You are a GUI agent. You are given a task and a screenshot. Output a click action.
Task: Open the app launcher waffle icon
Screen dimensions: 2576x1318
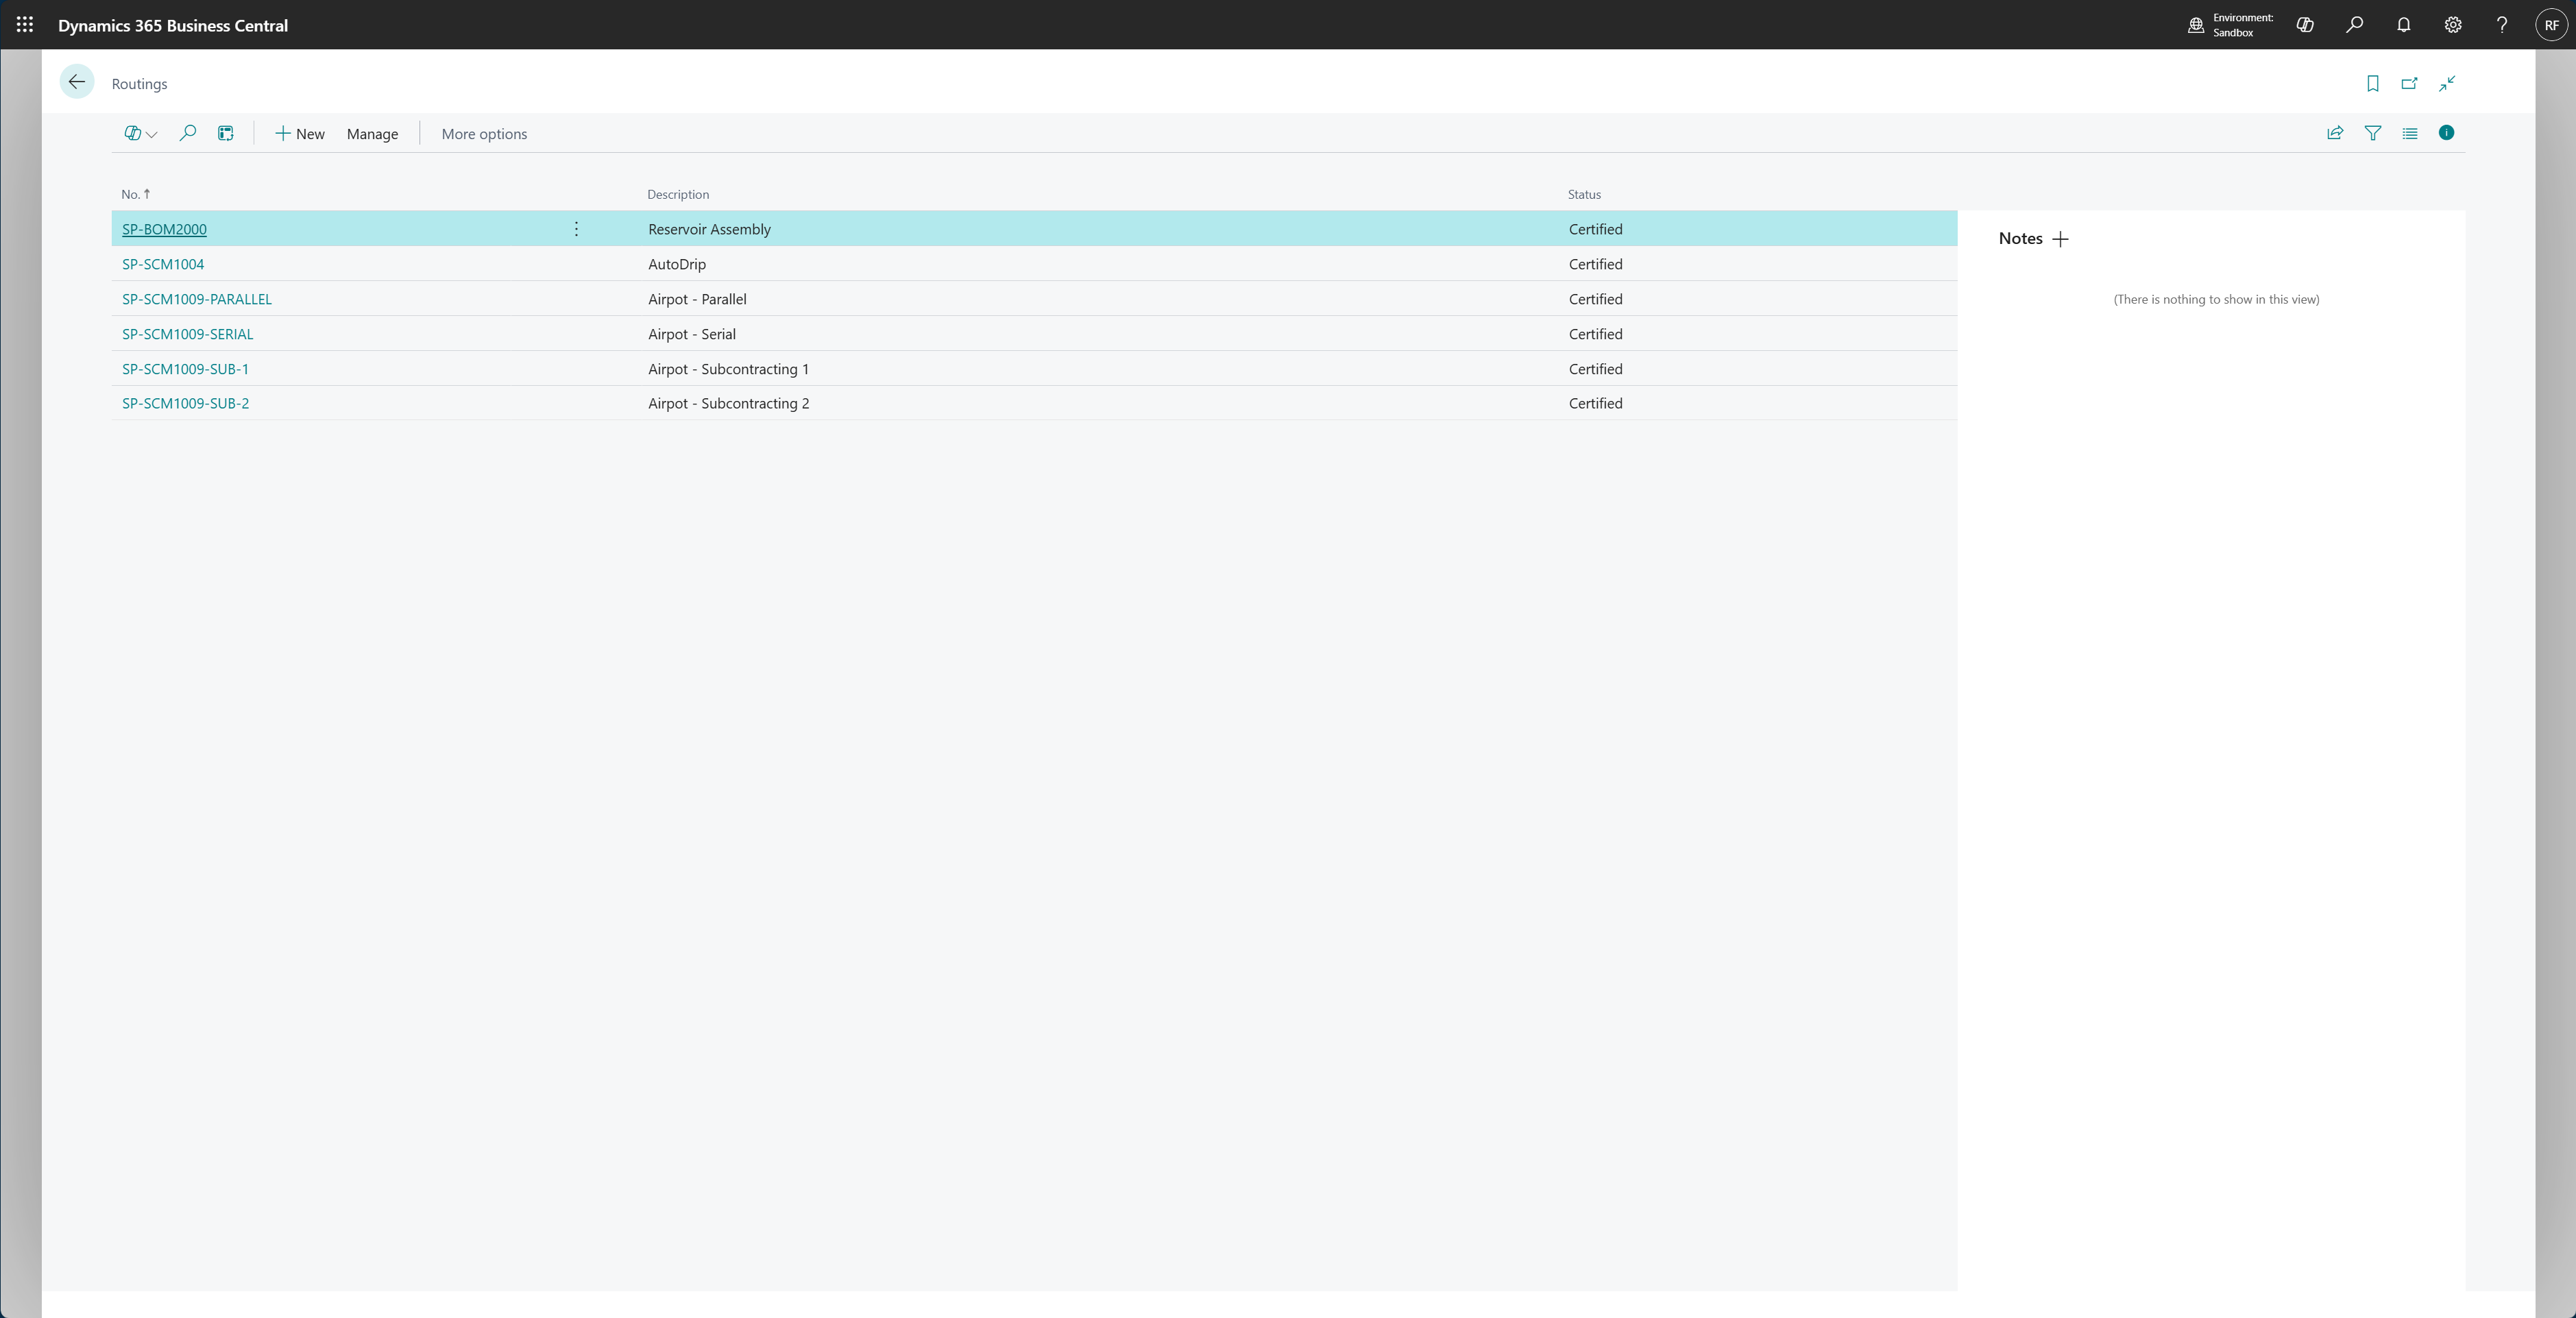[x=25, y=25]
